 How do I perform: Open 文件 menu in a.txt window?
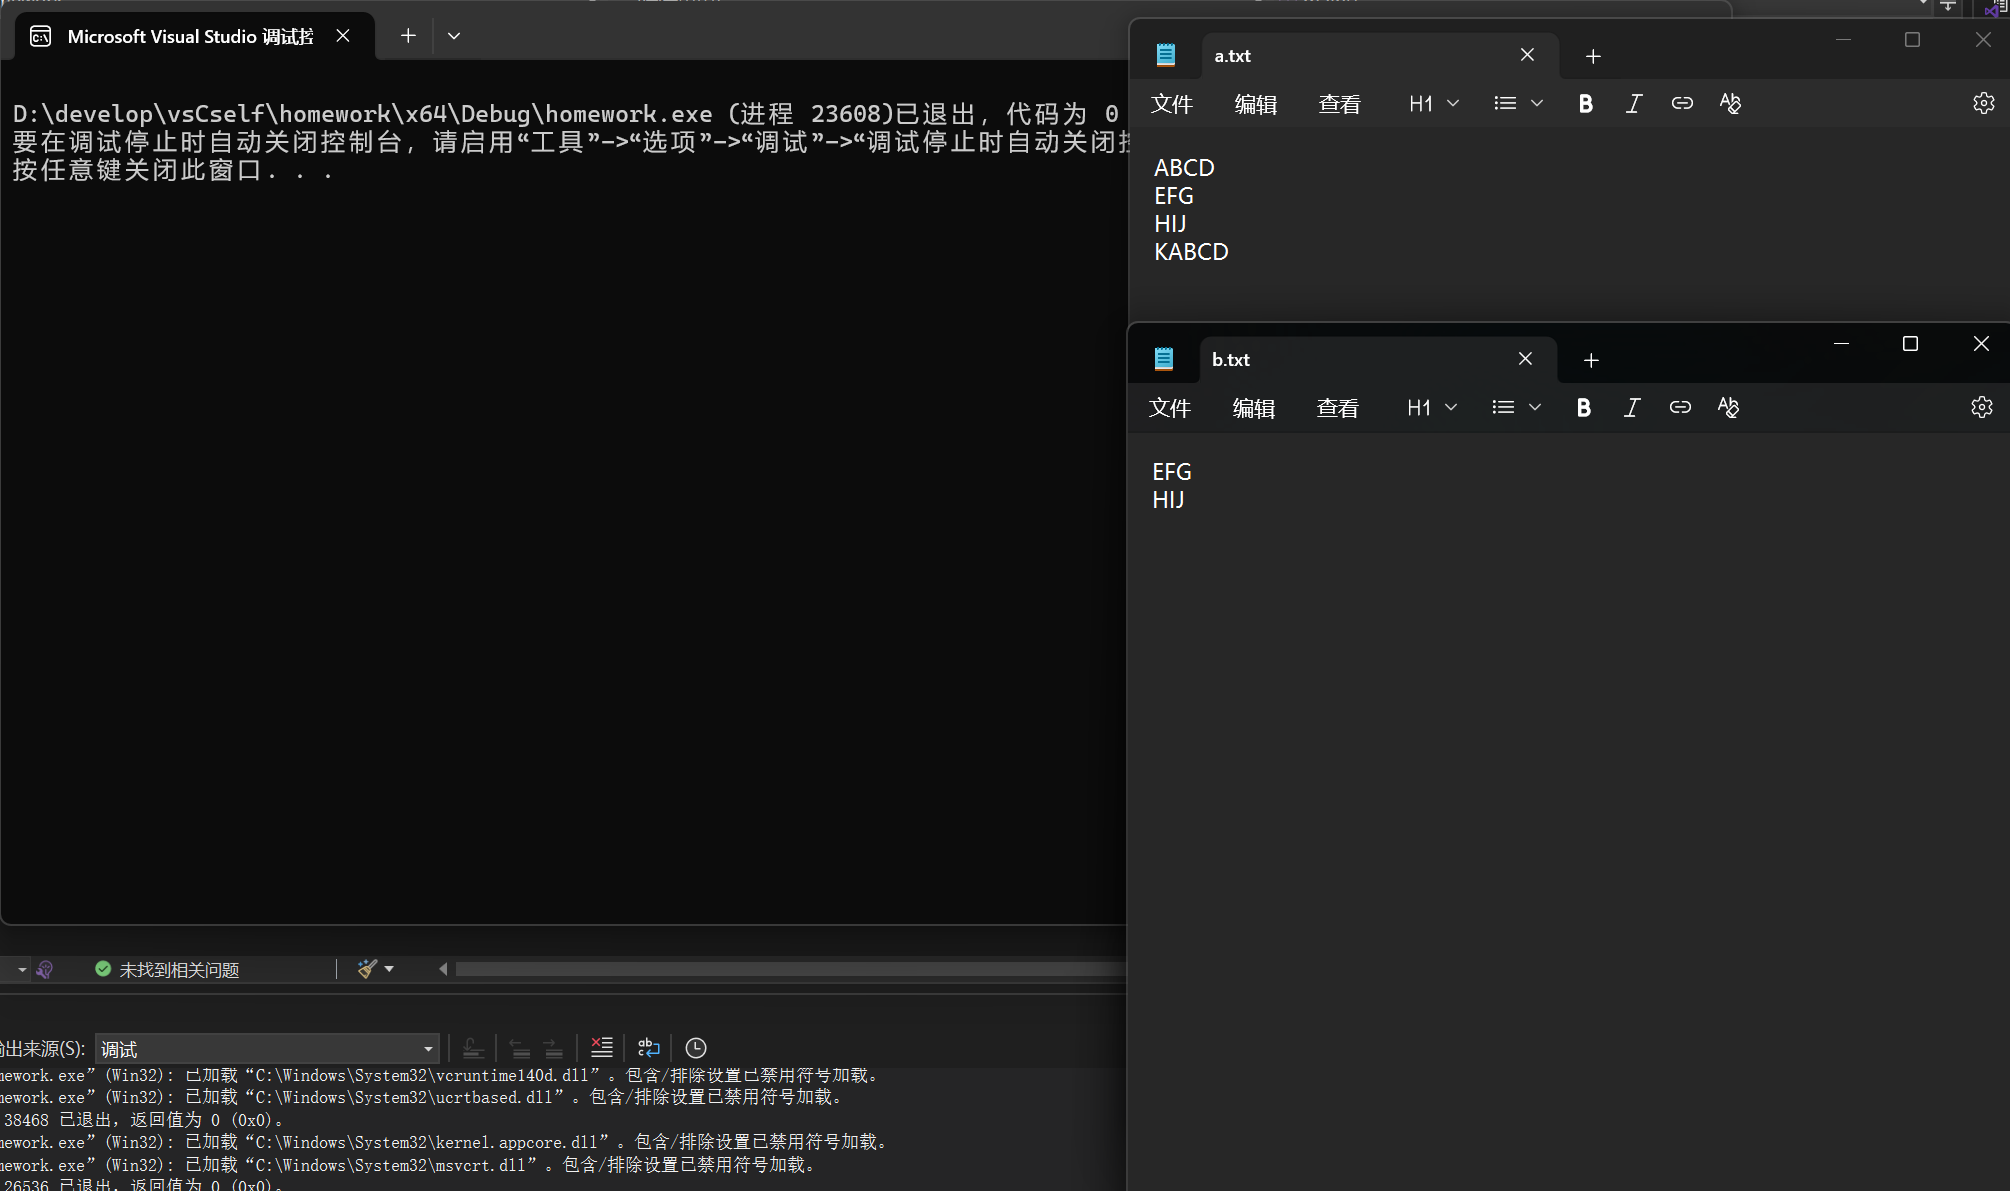point(1171,104)
